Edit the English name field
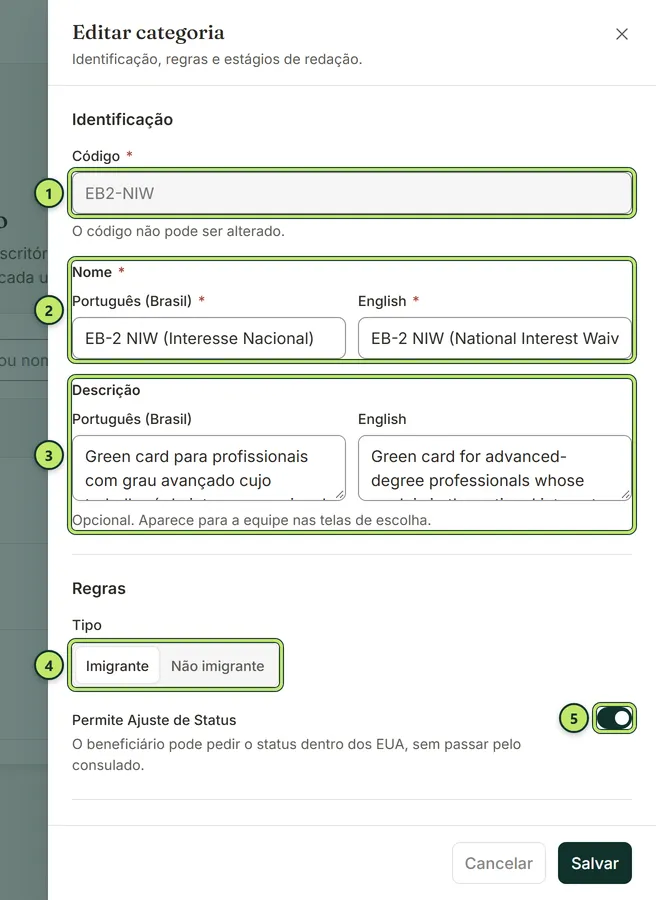 pyautogui.click(x=495, y=338)
